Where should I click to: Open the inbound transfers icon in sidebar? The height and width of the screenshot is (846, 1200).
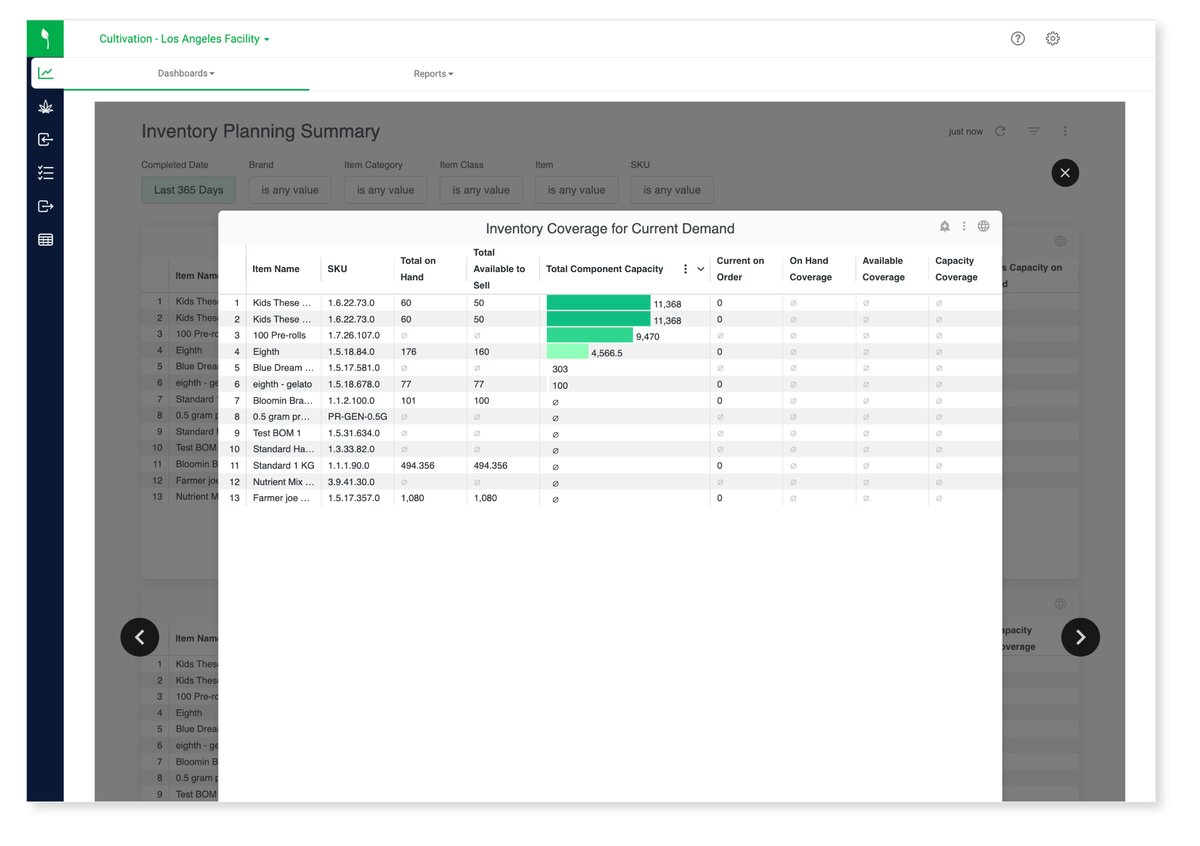[45, 140]
